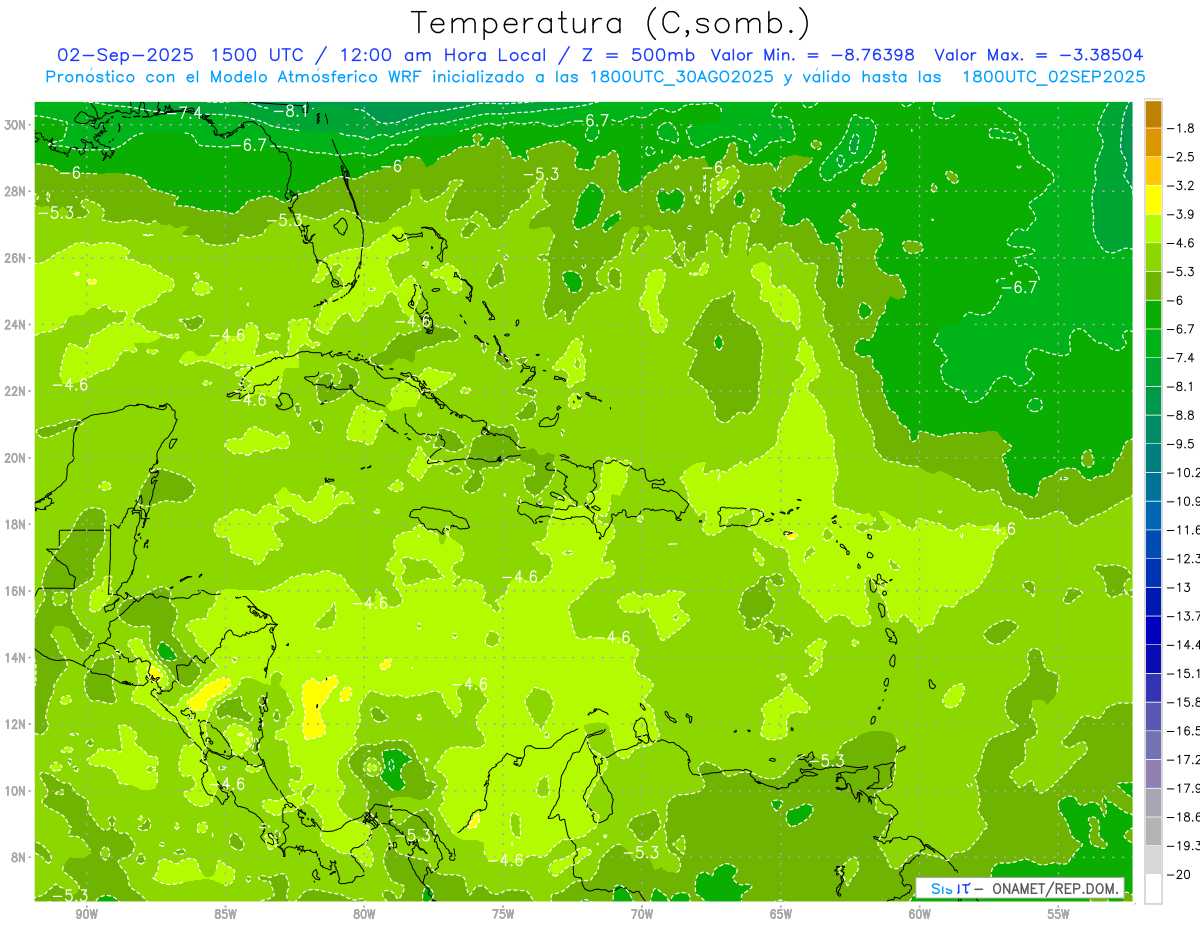Screen dimensions: 1200x927
Task: Click the "10N" latitude axis label
Action: 16,790
